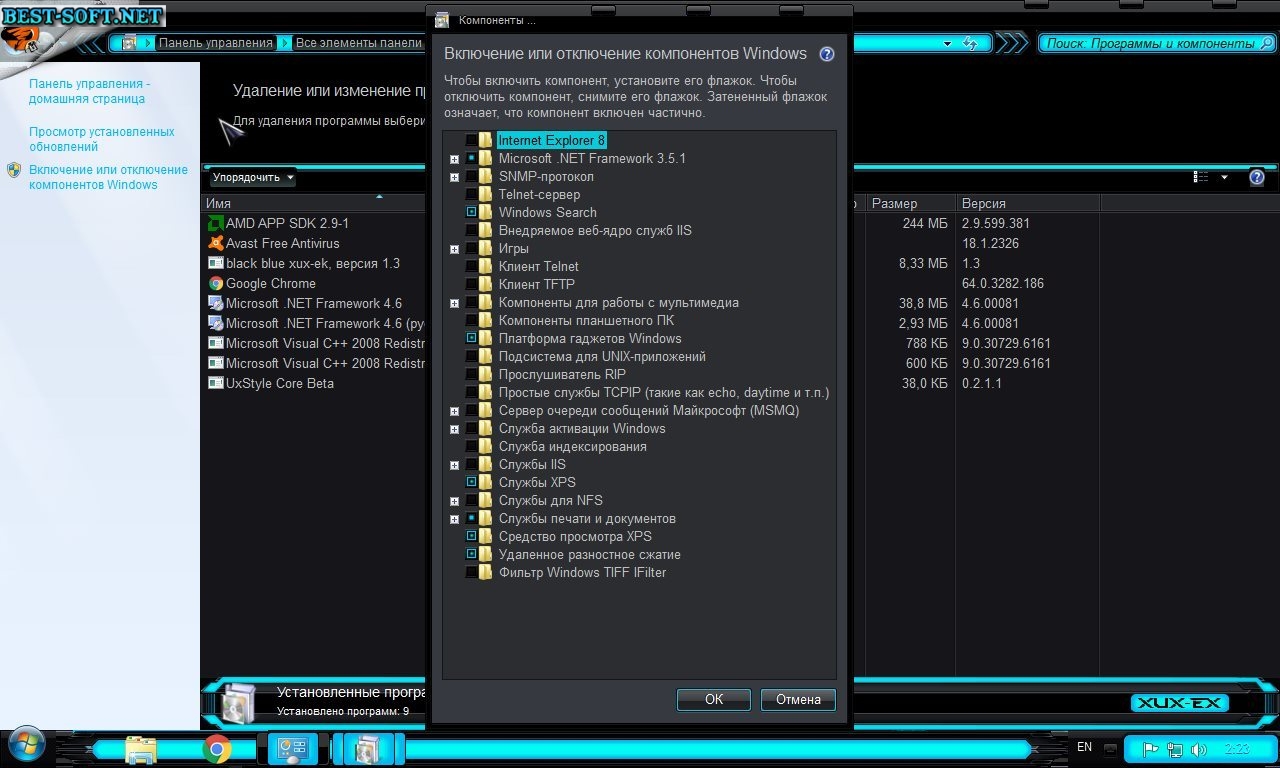The height and width of the screenshot is (768, 1280).
Task: Click the help icon in the Programs window toolbar
Action: [1257, 178]
